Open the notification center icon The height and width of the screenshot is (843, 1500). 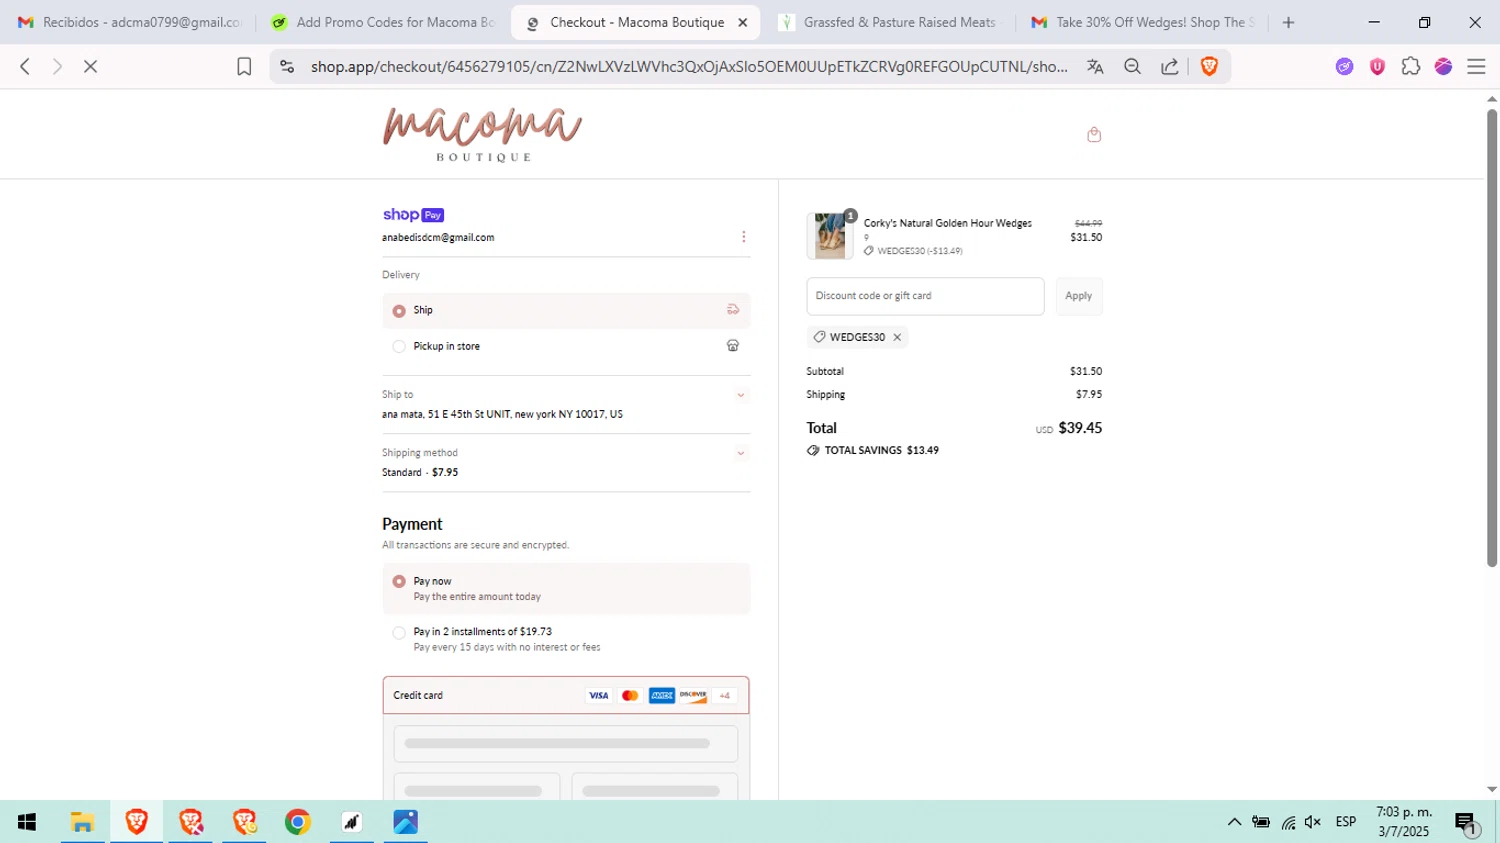tap(1466, 823)
